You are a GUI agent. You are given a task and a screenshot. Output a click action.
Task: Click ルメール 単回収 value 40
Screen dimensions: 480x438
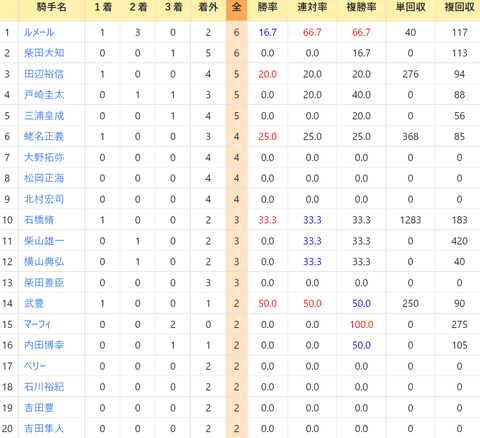pyautogui.click(x=411, y=32)
